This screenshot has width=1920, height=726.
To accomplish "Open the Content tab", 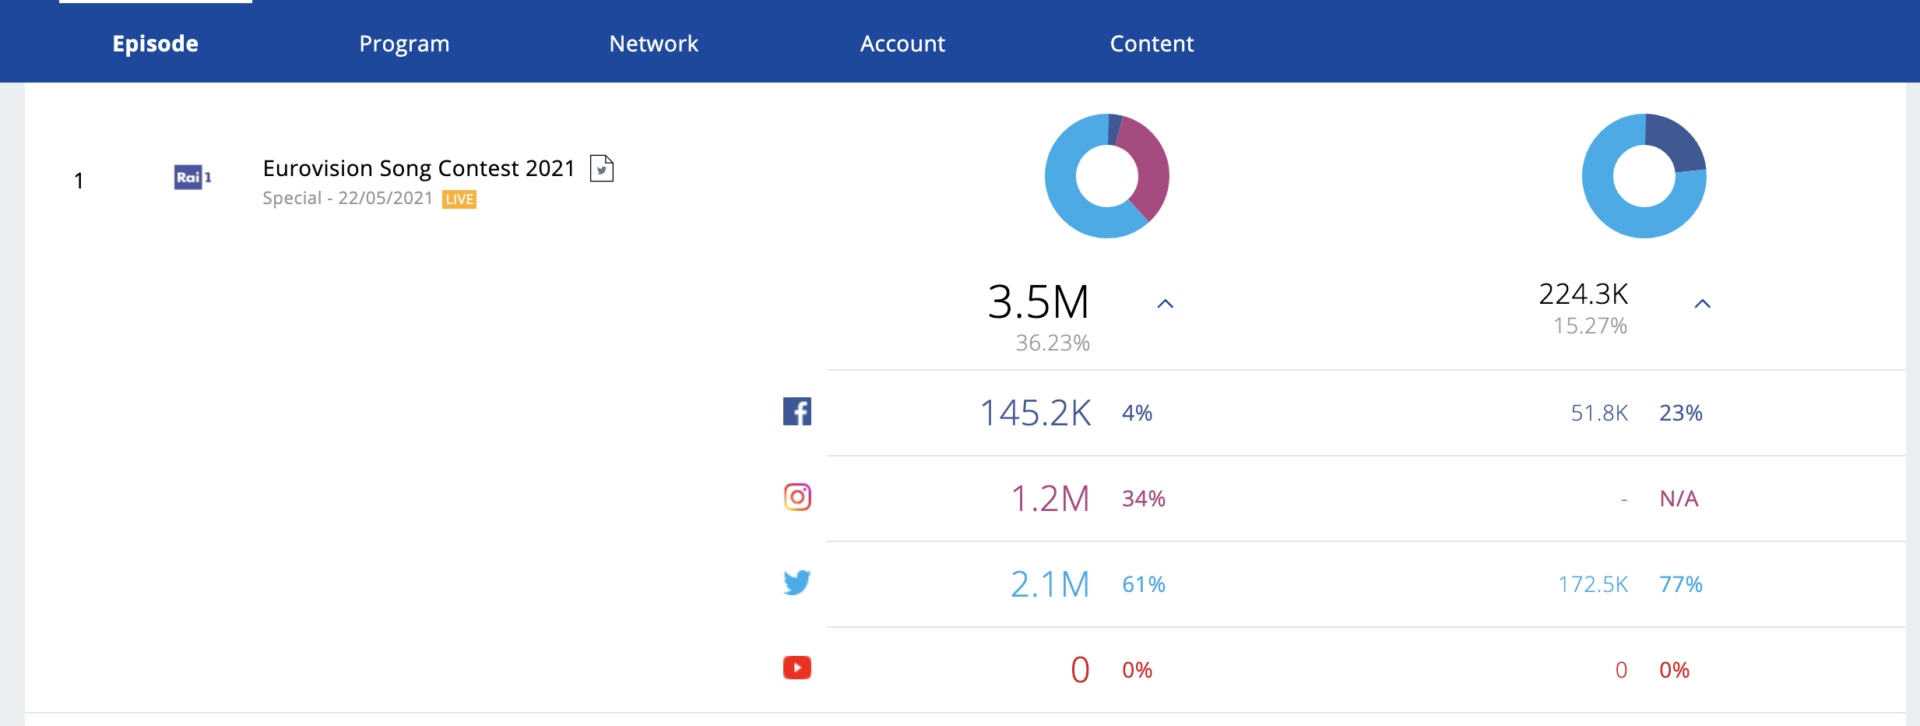I will click(x=1152, y=44).
